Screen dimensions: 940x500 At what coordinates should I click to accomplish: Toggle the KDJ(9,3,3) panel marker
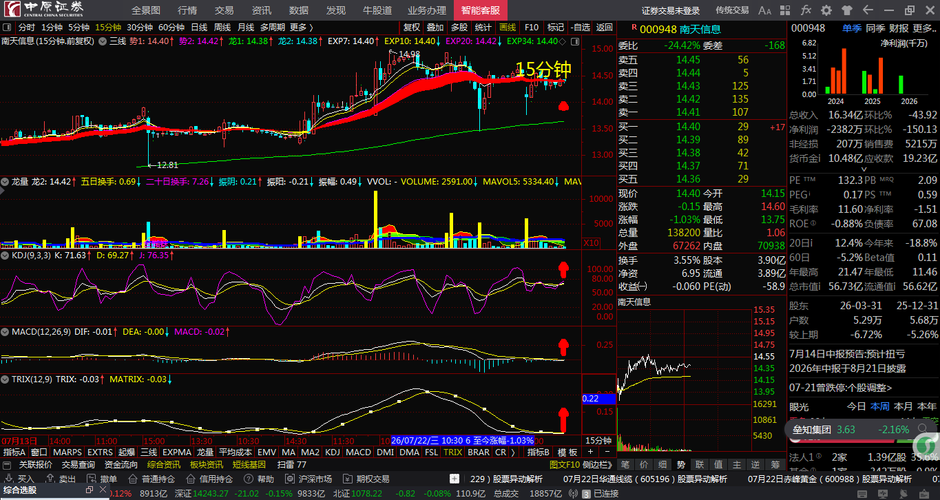pos(5,255)
